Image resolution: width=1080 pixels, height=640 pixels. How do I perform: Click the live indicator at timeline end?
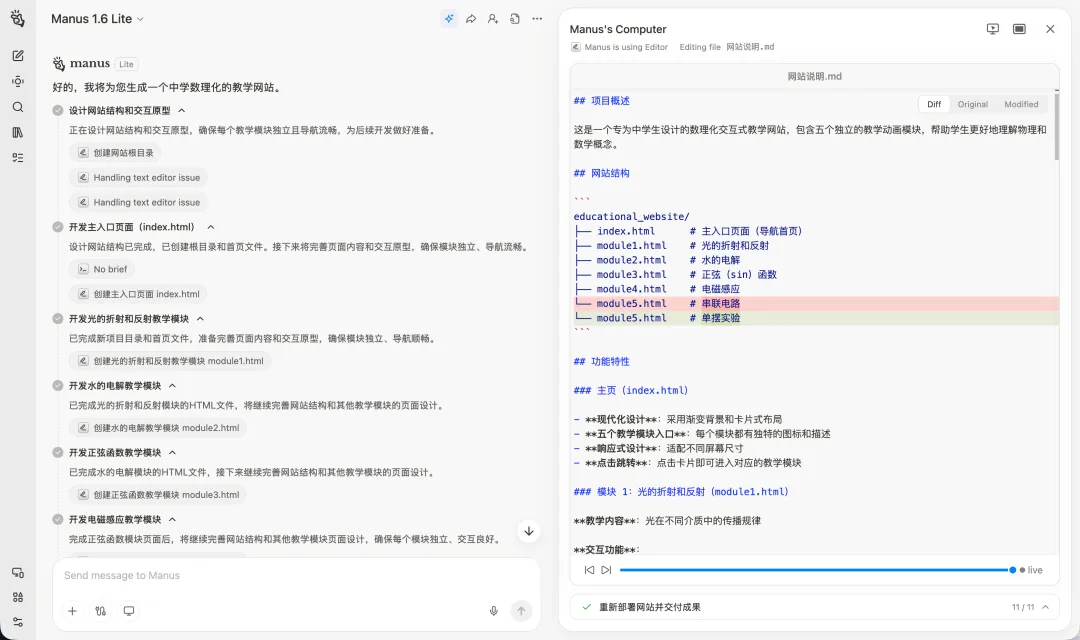(x=1031, y=570)
